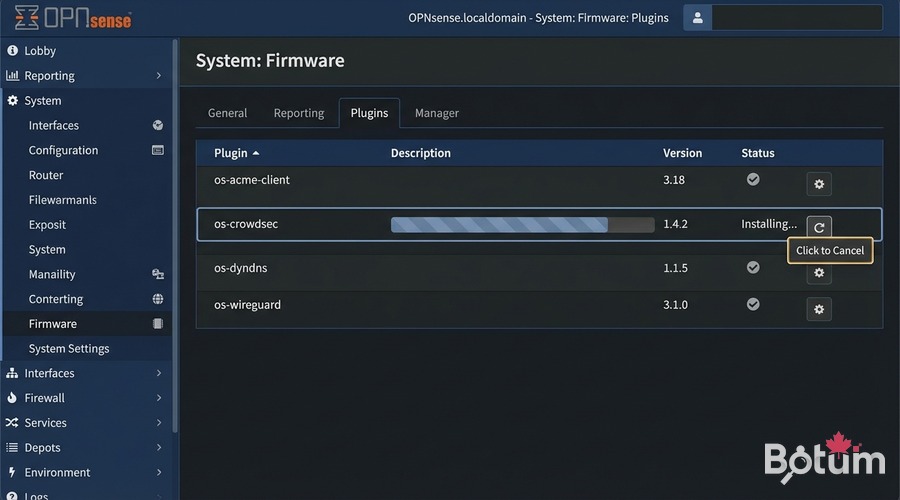Open System Settings in sidebar
This screenshot has height=500, width=900.
click(68, 348)
